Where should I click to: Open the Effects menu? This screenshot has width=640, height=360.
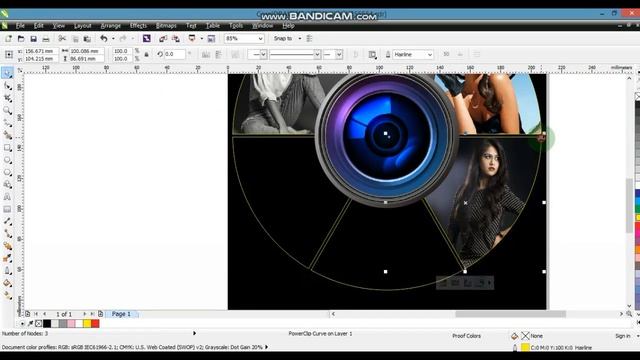(138, 25)
